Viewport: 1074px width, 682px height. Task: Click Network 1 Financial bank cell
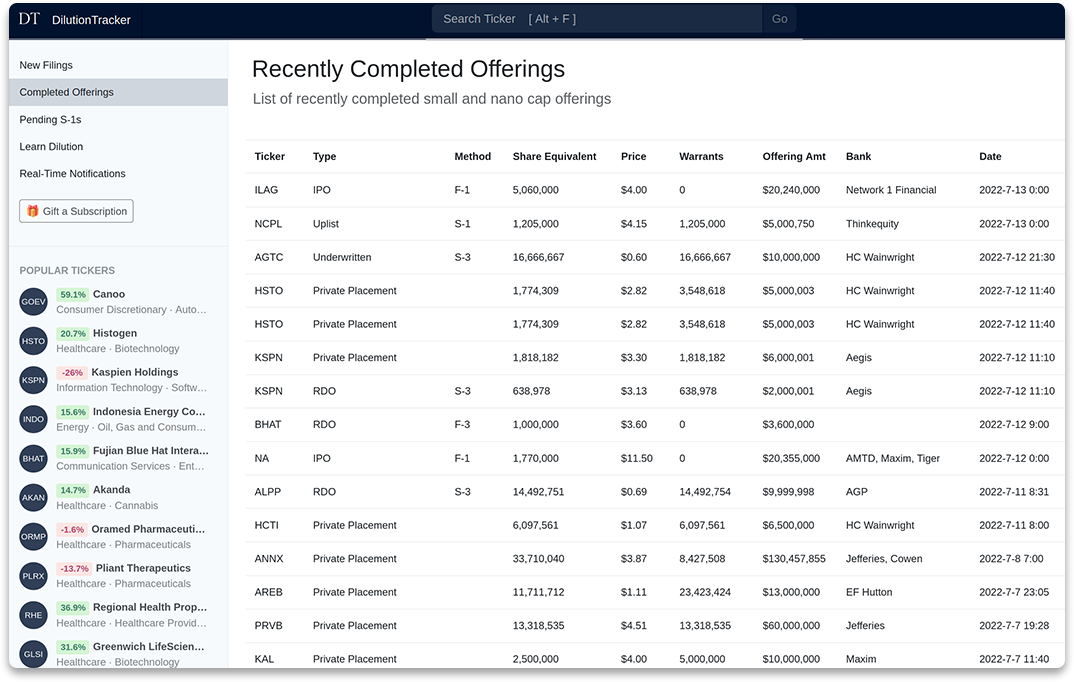(891, 190)
